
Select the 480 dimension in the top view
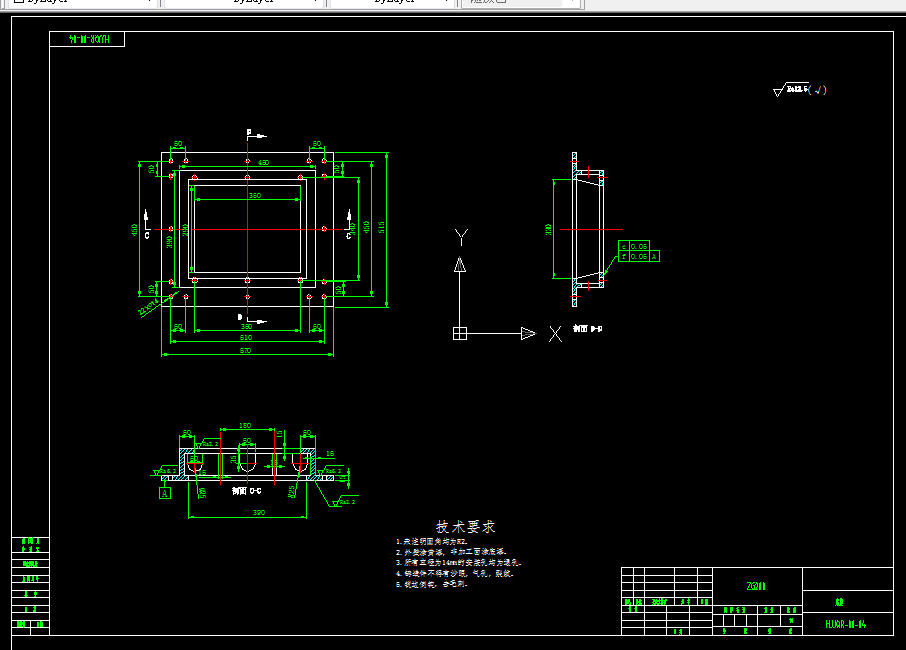263,162
